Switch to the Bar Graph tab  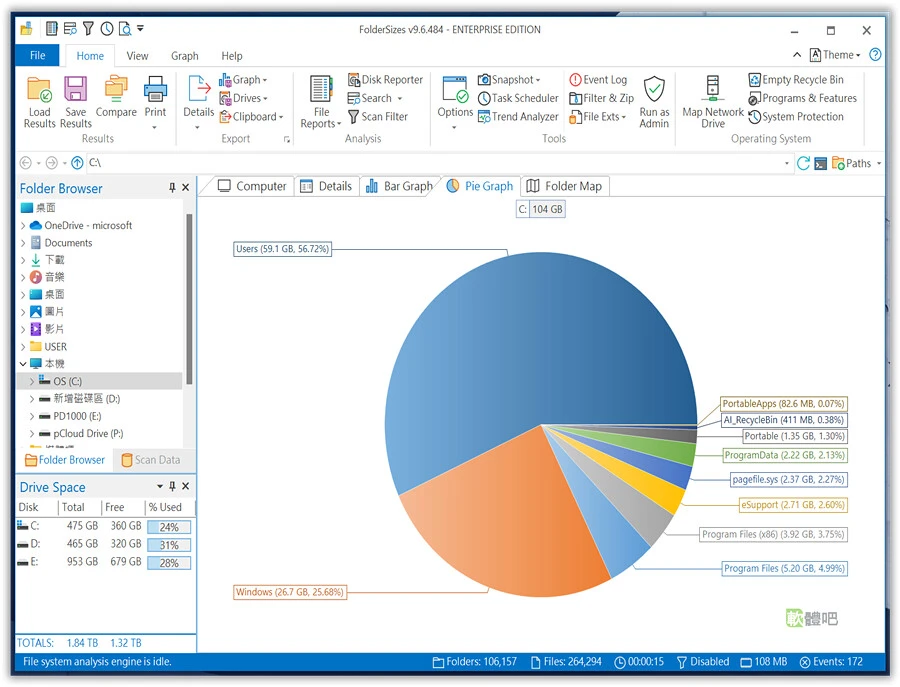399,186
